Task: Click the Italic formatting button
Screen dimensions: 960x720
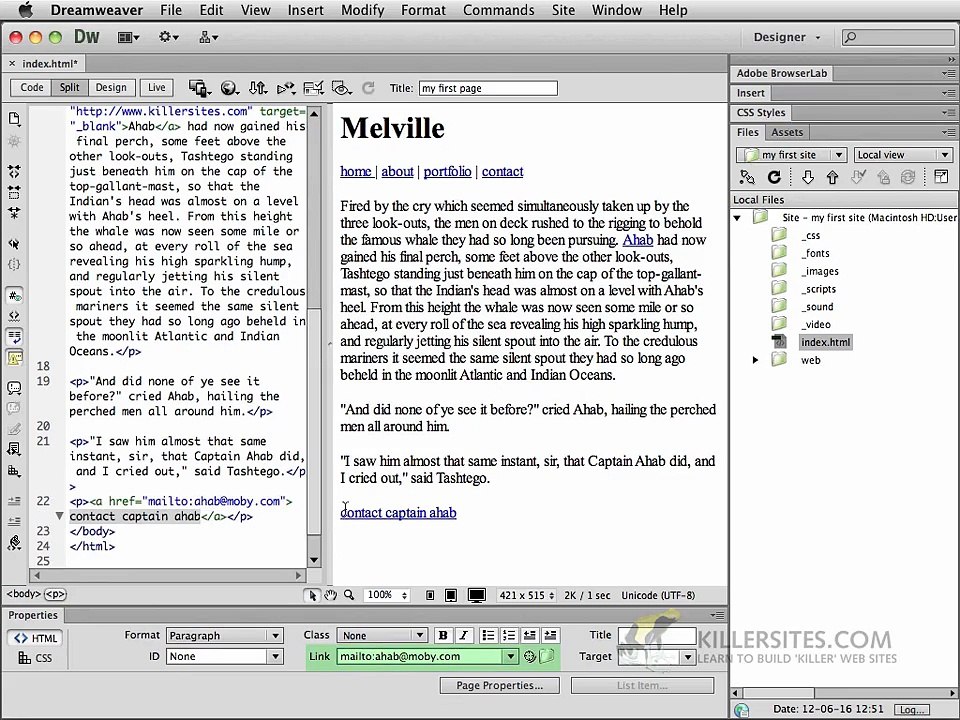Action: point(463,636)
